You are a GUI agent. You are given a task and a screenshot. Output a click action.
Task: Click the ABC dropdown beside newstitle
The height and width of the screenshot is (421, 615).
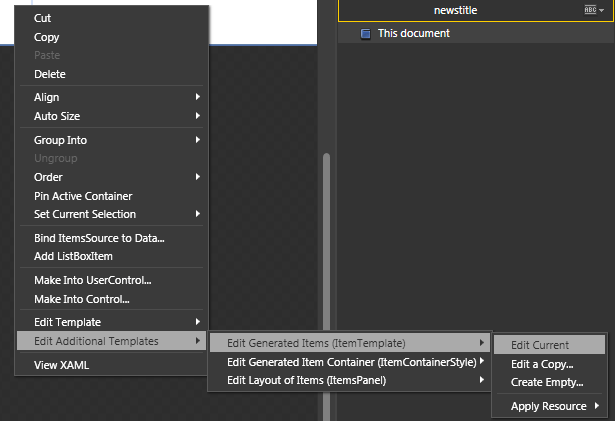[594, 10]
